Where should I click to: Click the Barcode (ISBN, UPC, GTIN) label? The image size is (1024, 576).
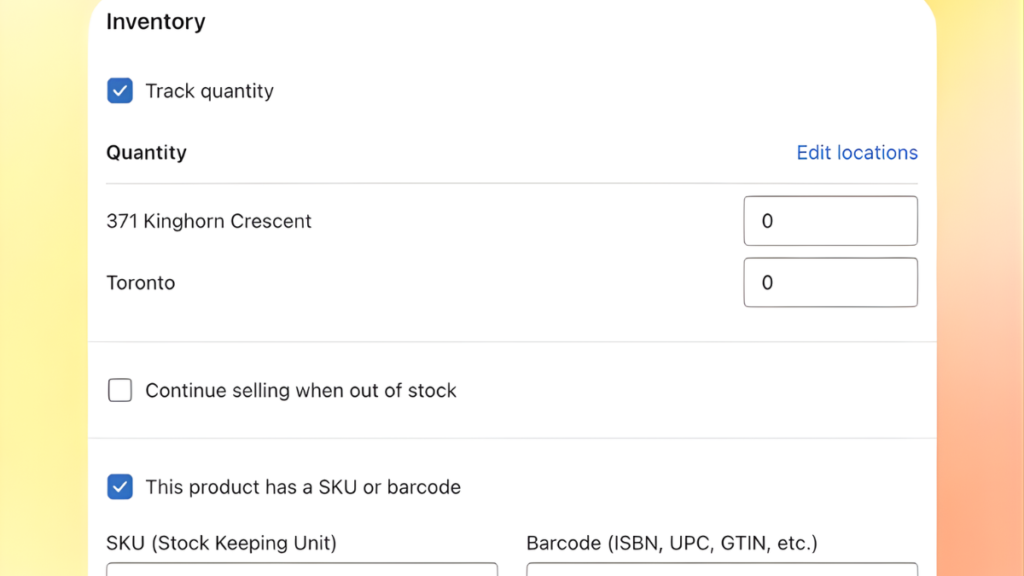(x=672, y=543)
